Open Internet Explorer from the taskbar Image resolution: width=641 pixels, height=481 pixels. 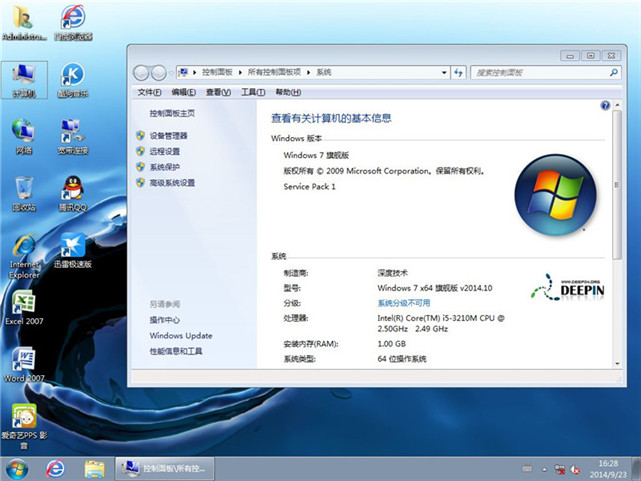pyautogui.click(x=55, y=469)
